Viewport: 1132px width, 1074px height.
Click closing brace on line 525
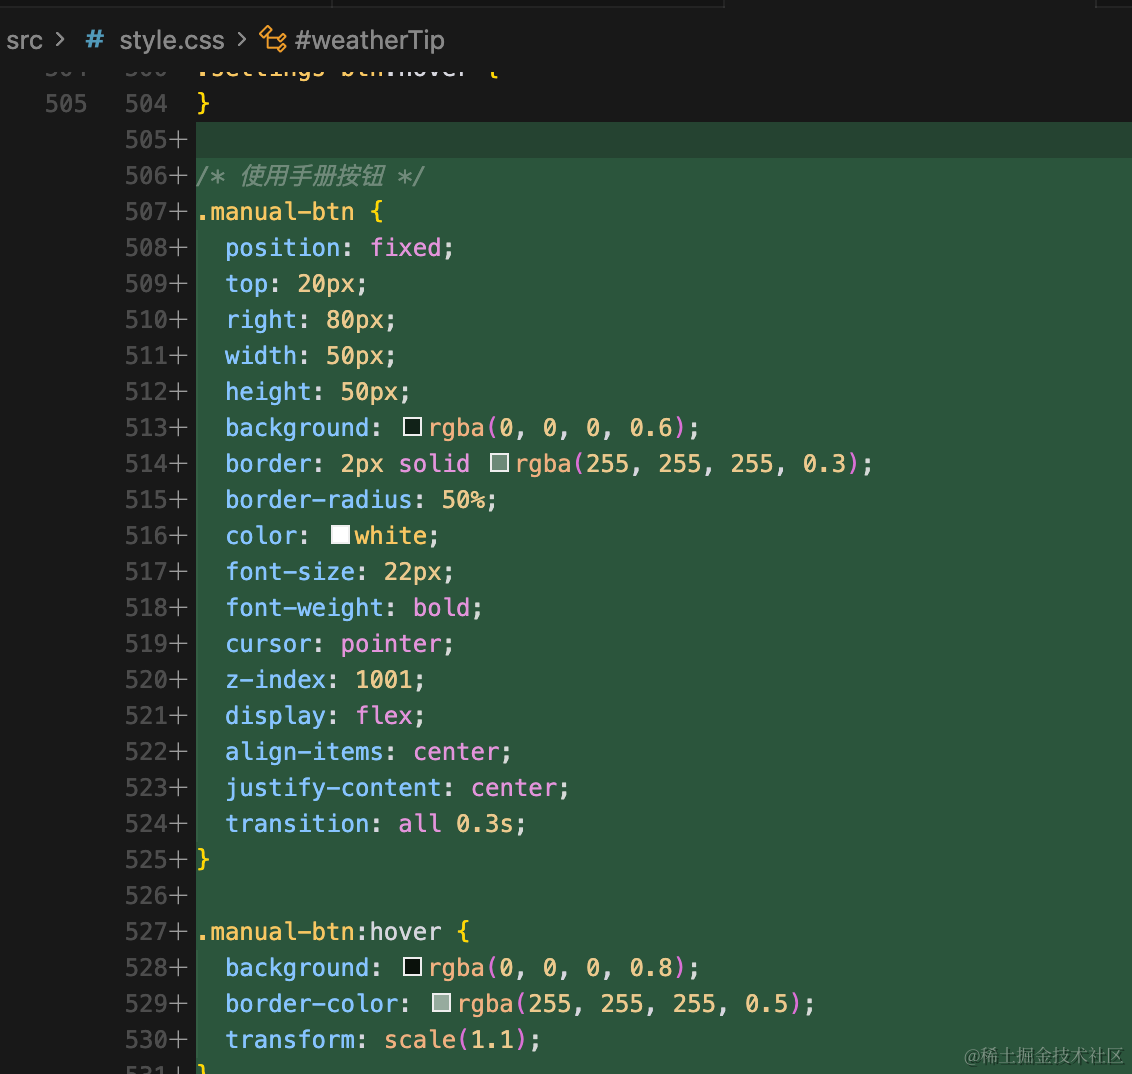204,860
